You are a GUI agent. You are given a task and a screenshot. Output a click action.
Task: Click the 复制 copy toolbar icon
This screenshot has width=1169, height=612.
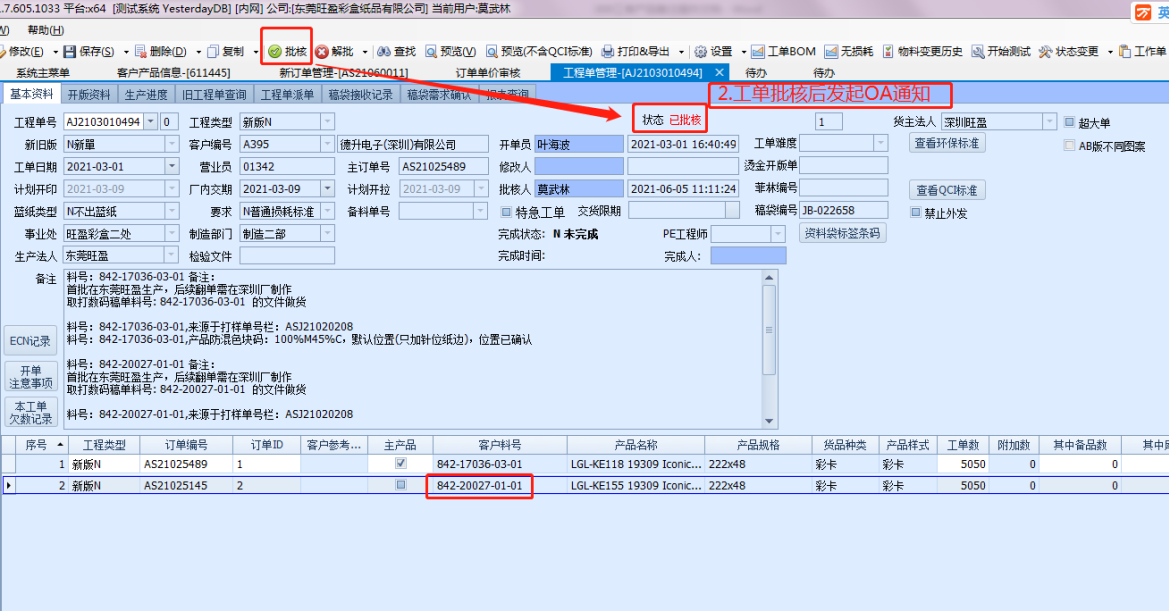pyautogui.click(x=213, y=51)
